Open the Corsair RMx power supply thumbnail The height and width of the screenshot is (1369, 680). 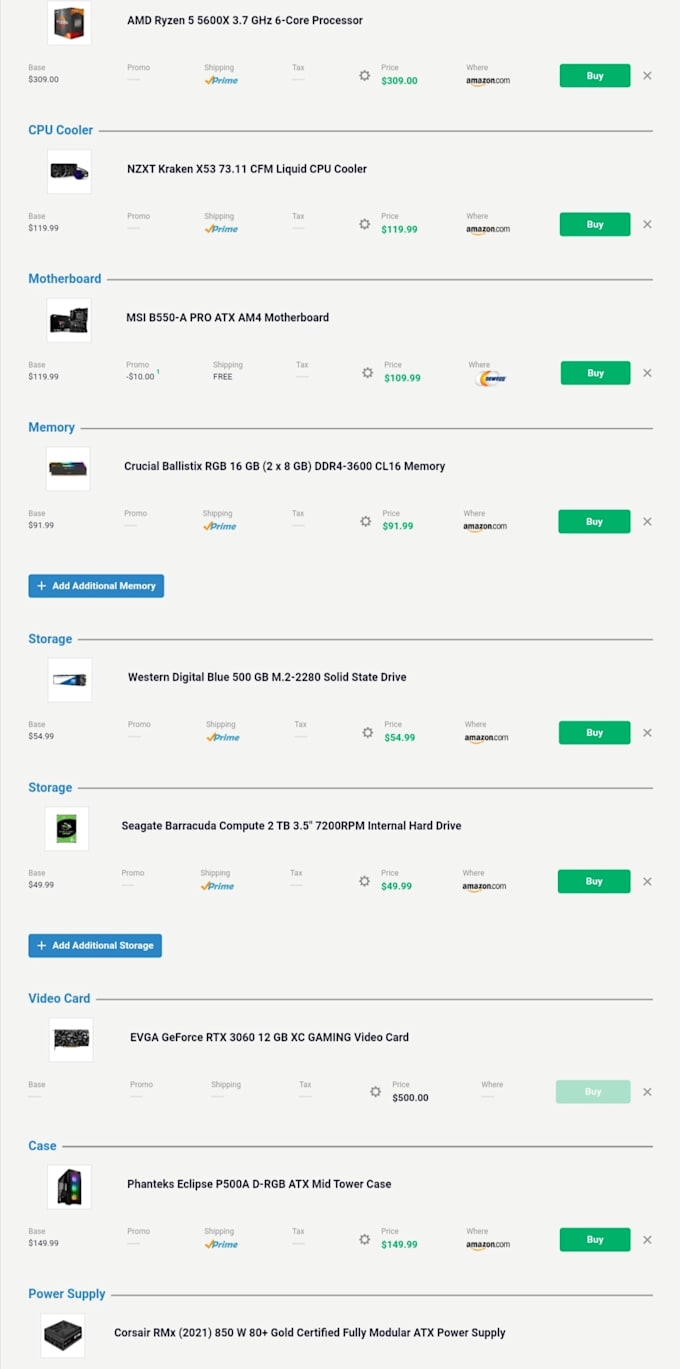click(63, 1335)
